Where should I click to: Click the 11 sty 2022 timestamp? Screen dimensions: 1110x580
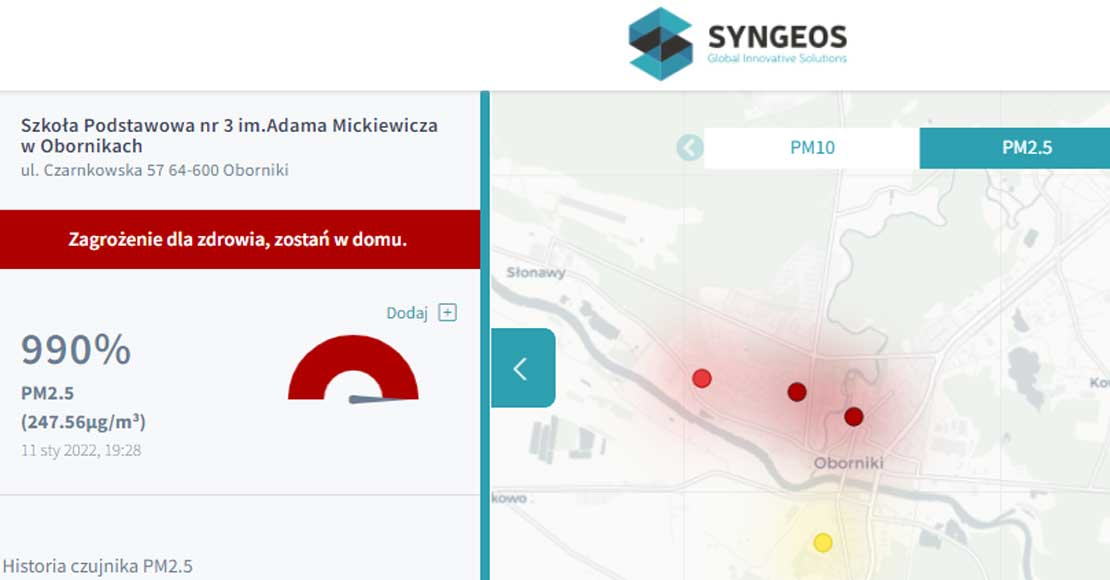[79, 450]
